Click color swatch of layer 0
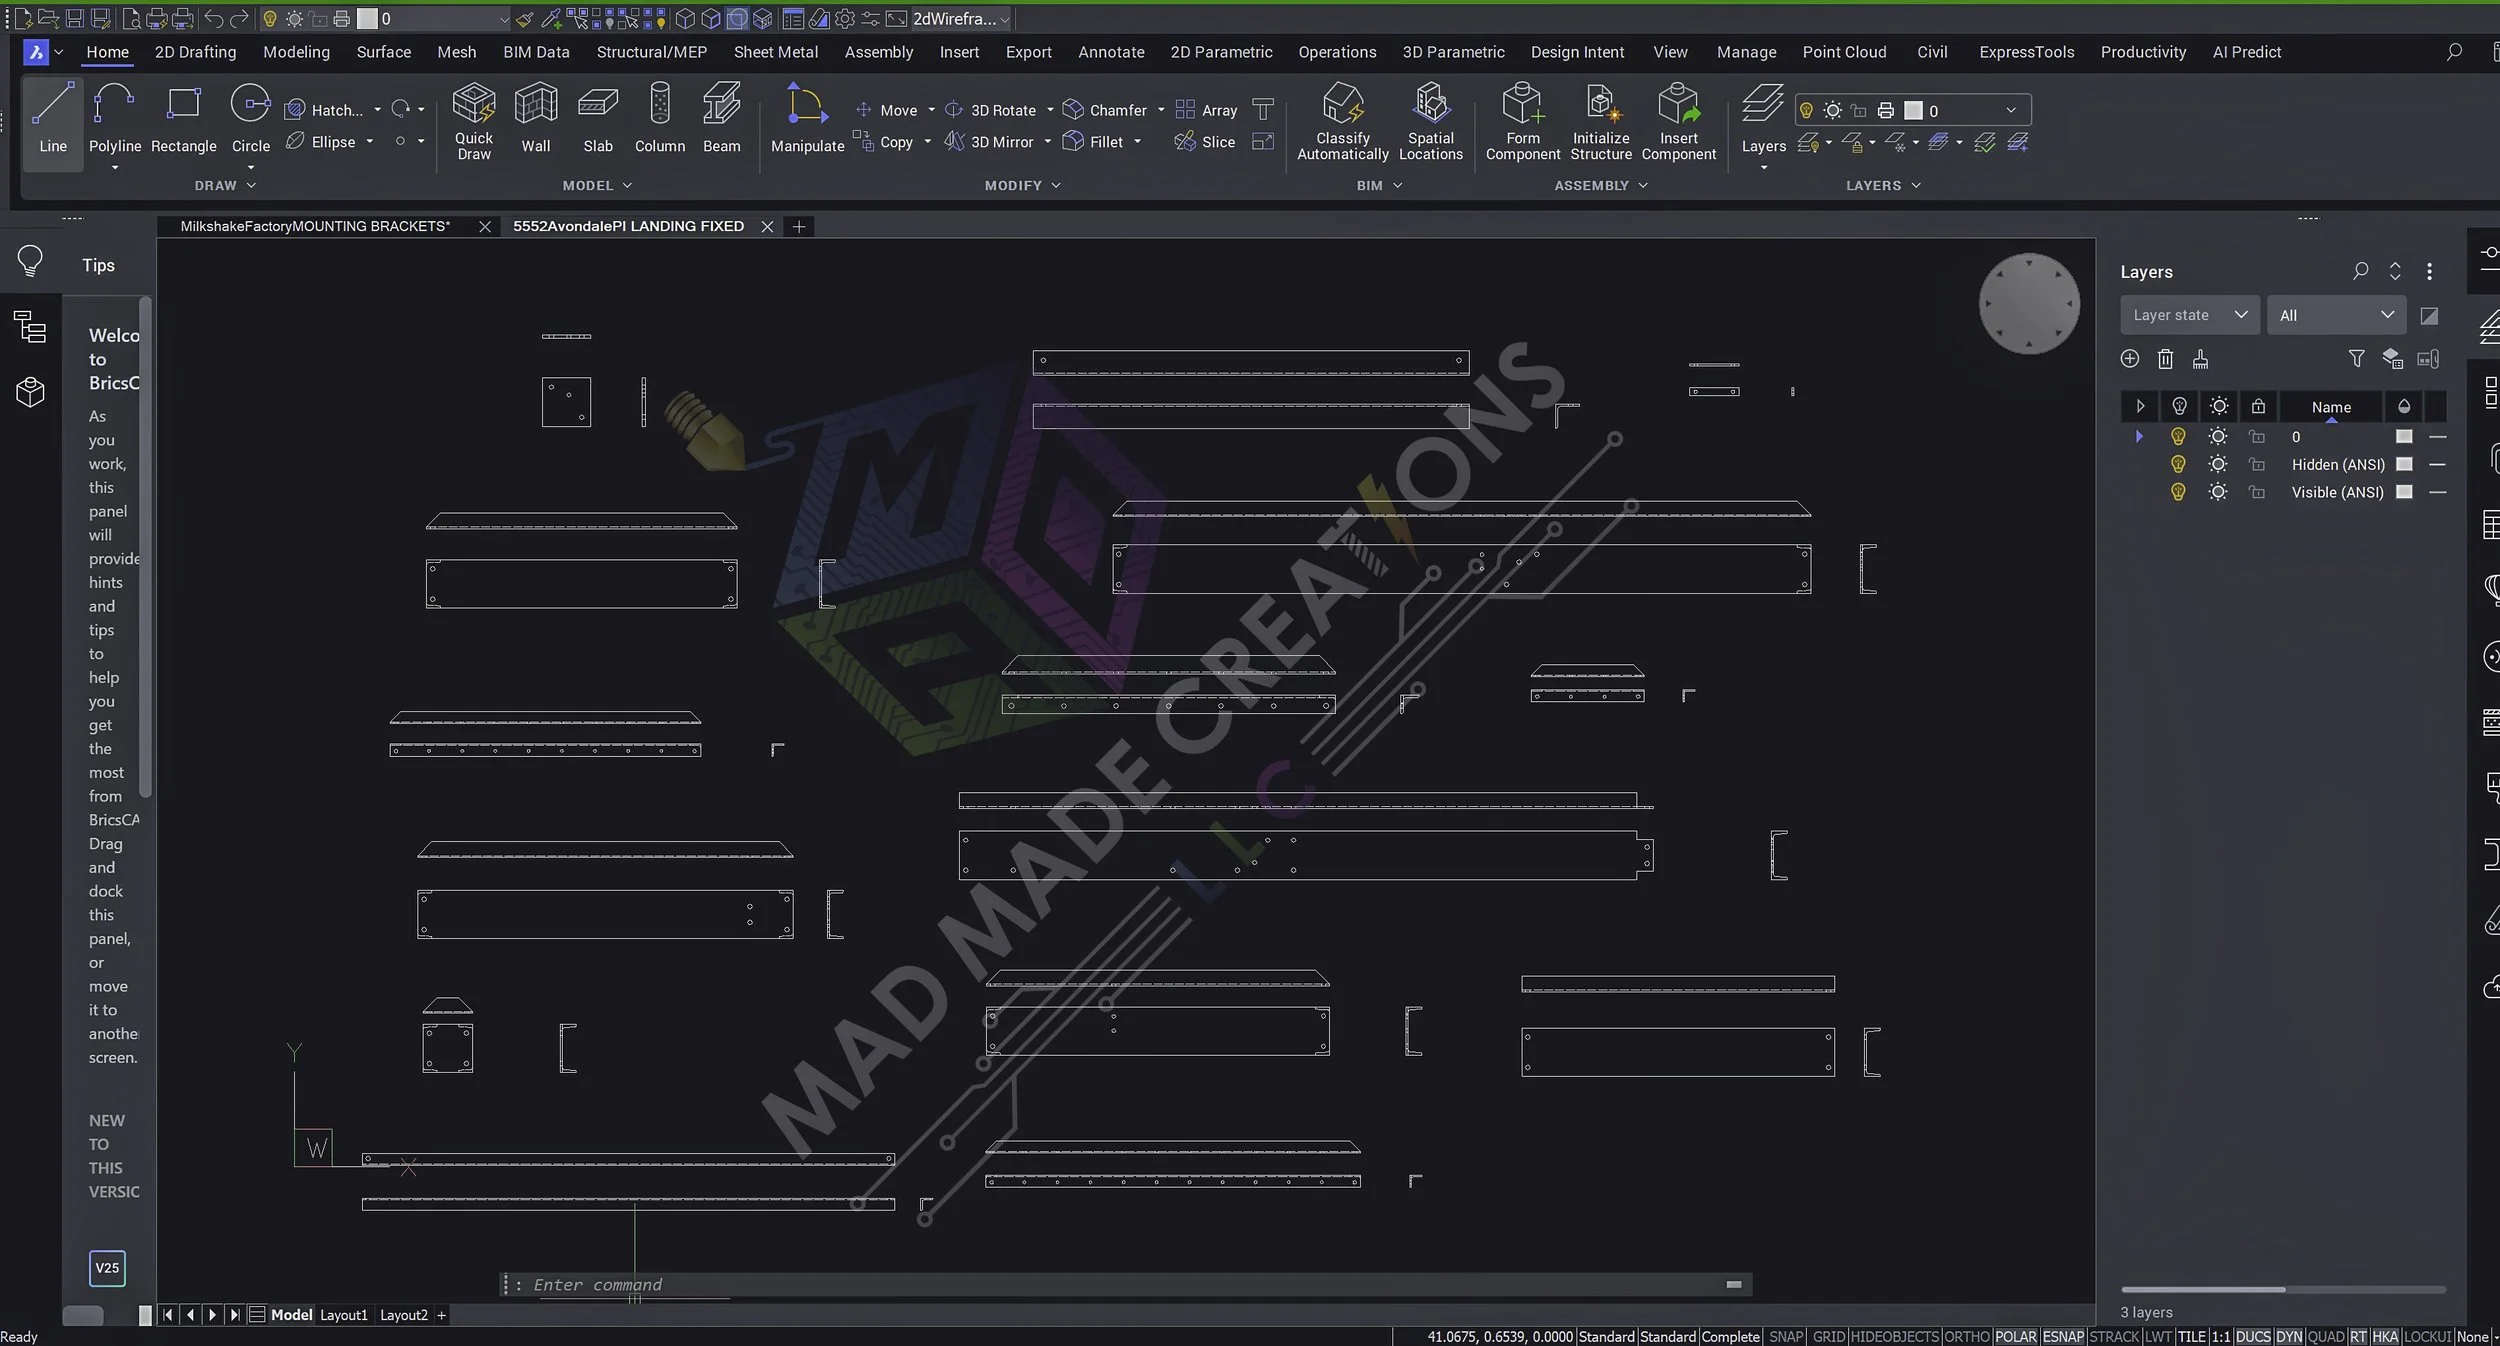This screenshot has height=1346, width=2500. click(2404, 437)
